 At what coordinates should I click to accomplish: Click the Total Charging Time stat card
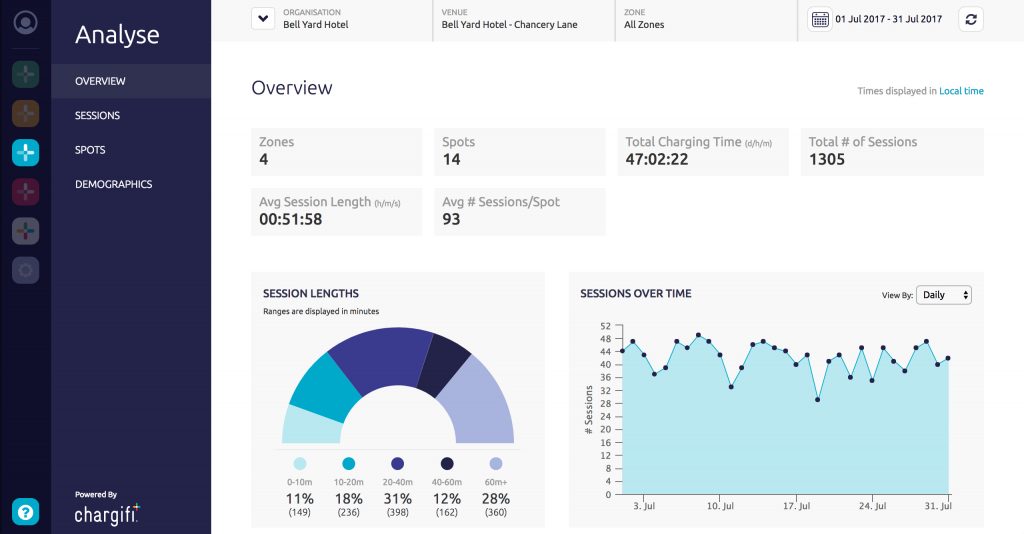pos(703,151)
